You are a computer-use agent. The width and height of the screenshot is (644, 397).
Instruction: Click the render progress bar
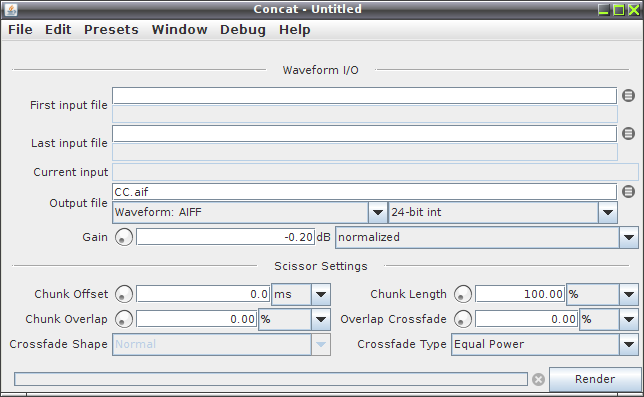(x=271, y=379)
